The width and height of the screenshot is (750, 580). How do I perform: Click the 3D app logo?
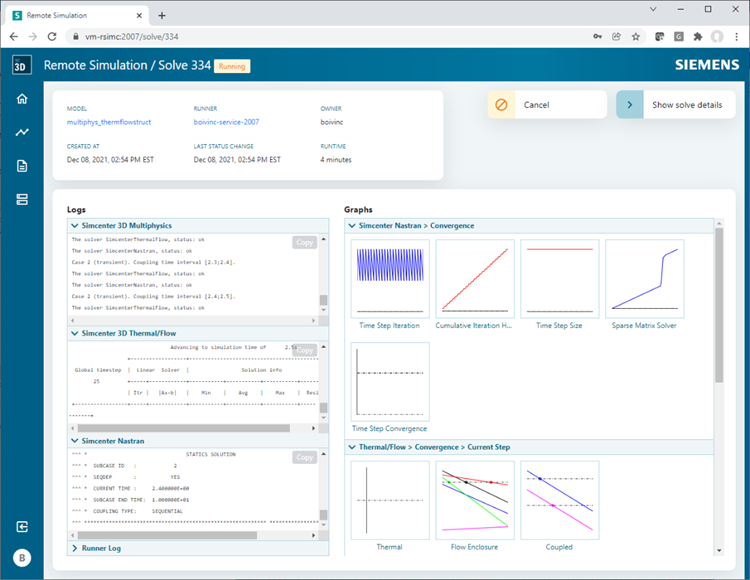coord(22,65)
